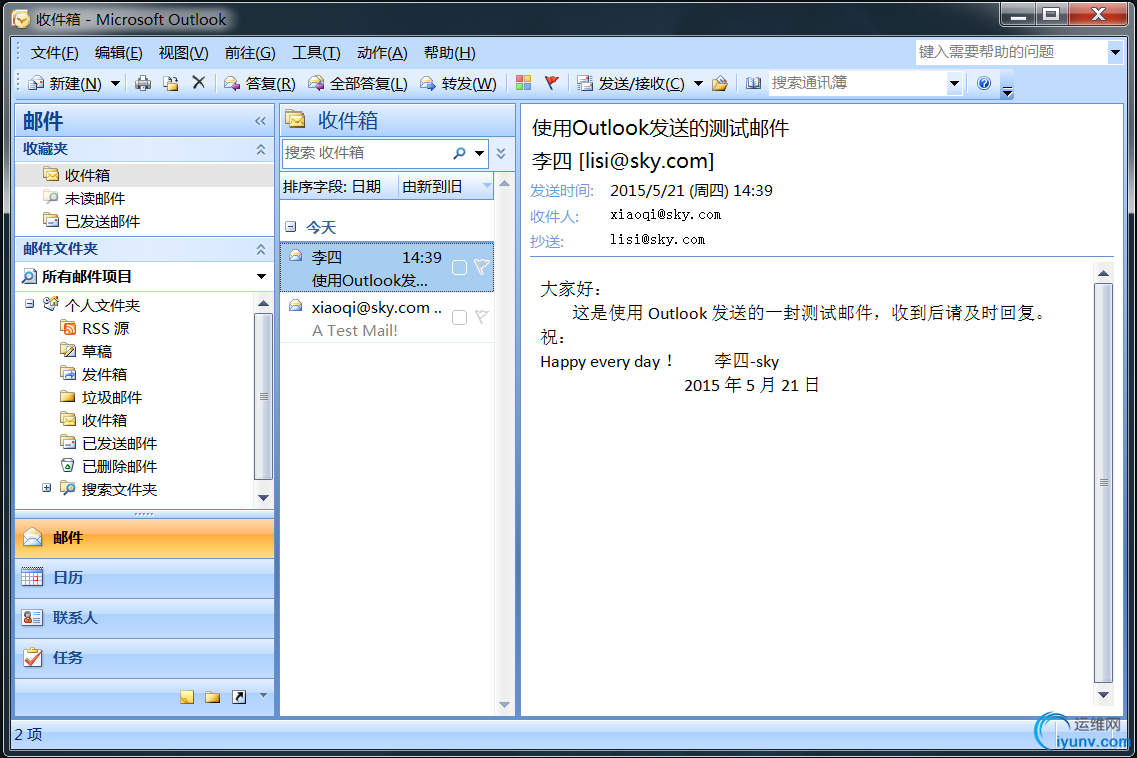
Task: Collapse the 今天 message group
Action: (291, 226)
